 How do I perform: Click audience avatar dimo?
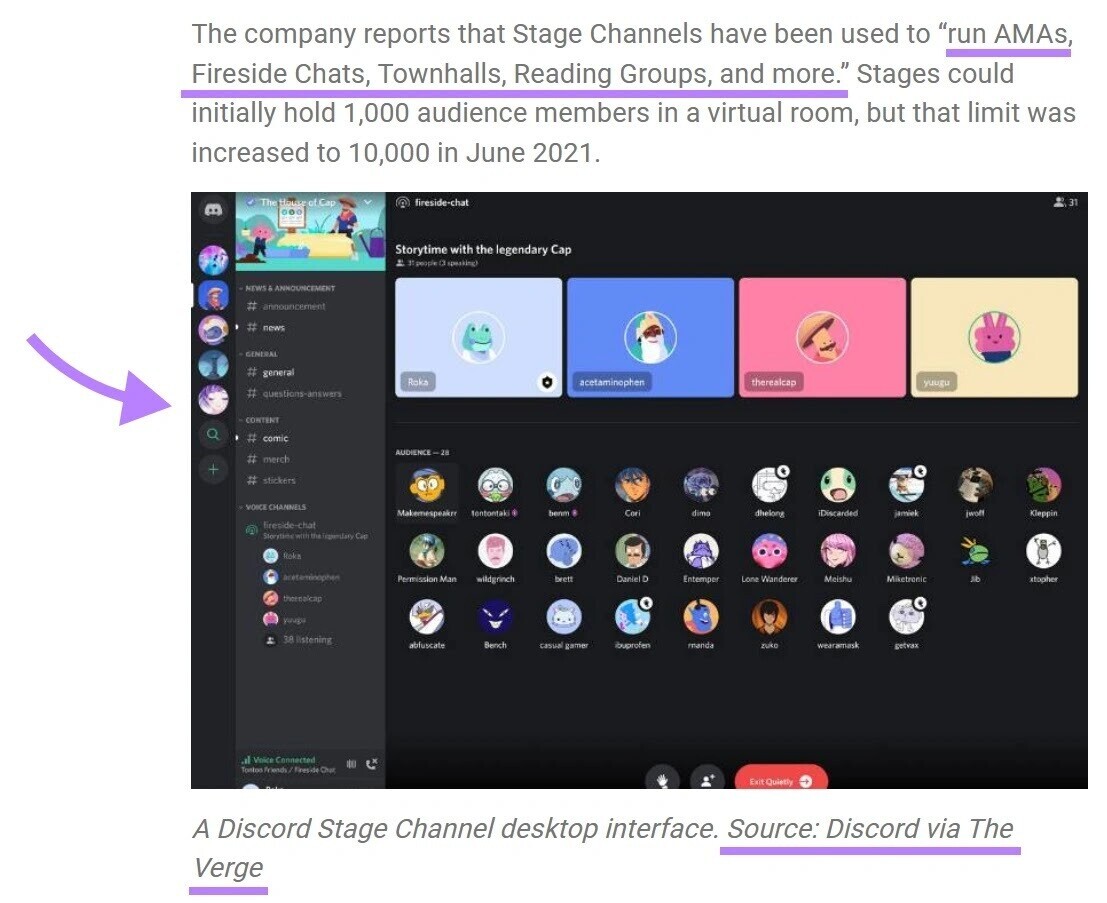(x=700, y=485)
